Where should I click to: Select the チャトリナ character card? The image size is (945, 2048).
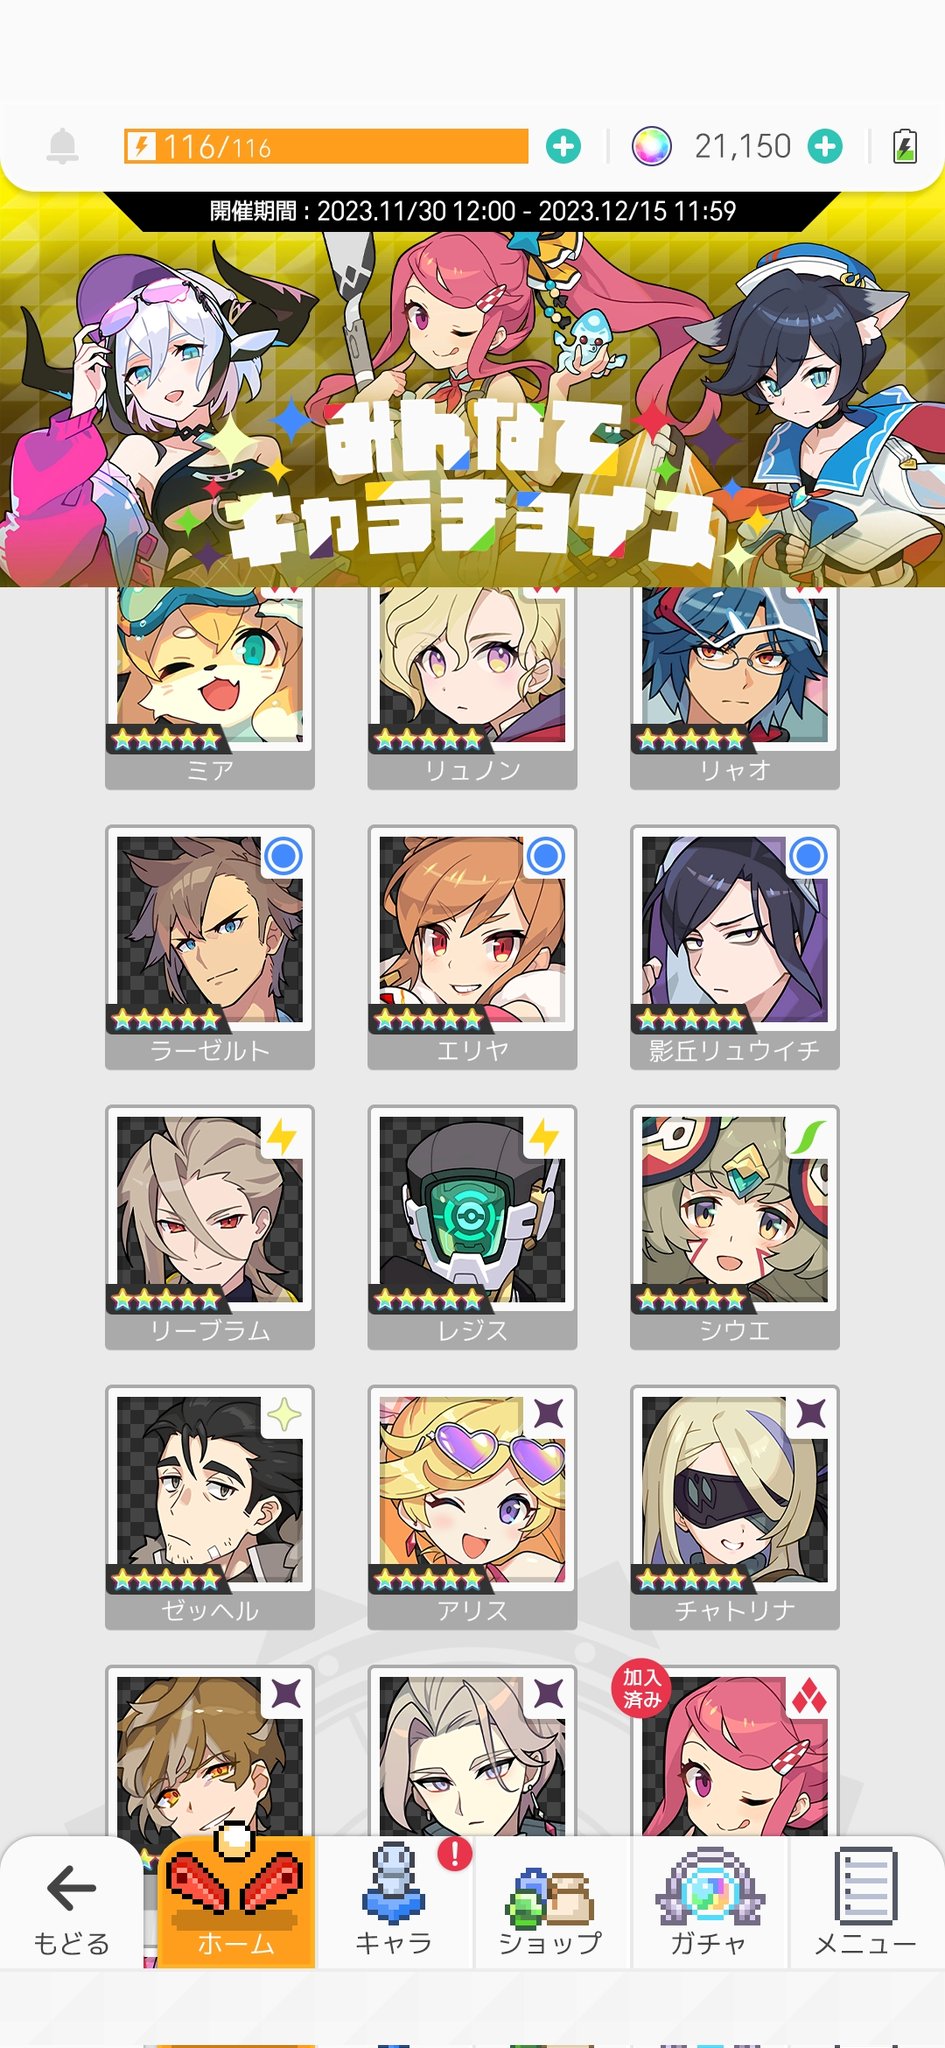click(x=735, y=1507)
